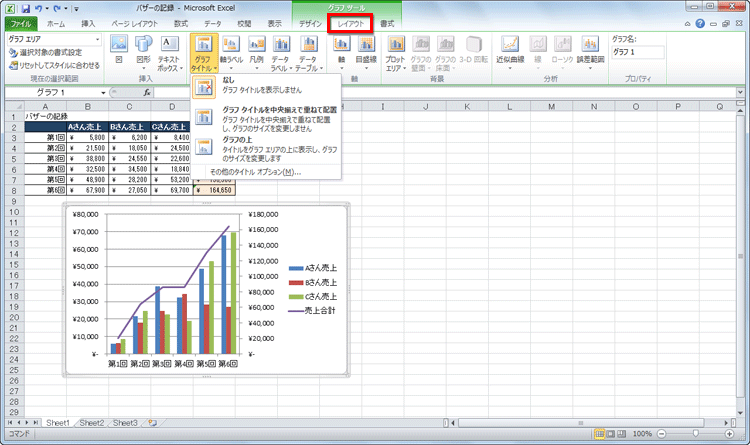Screen dimensions: 750x445
Task: Adjust the zoom slider in status bar
Action: click(695, 435)
